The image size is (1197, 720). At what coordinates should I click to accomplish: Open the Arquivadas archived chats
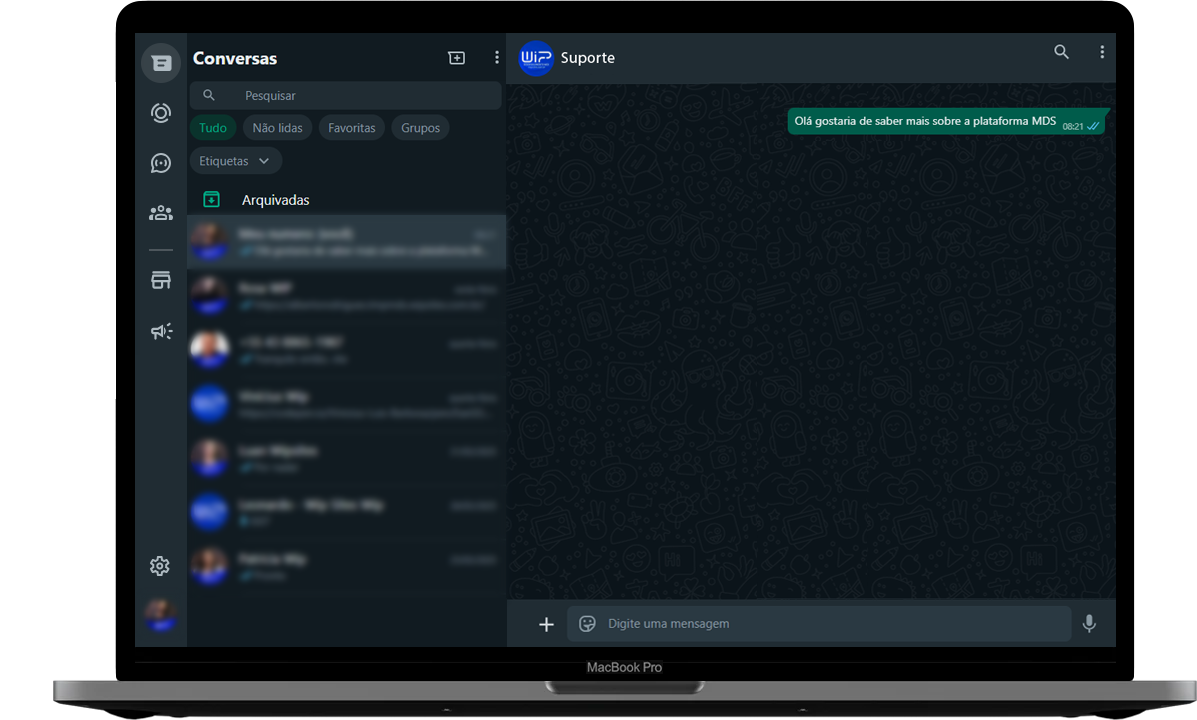click(275, 200)
